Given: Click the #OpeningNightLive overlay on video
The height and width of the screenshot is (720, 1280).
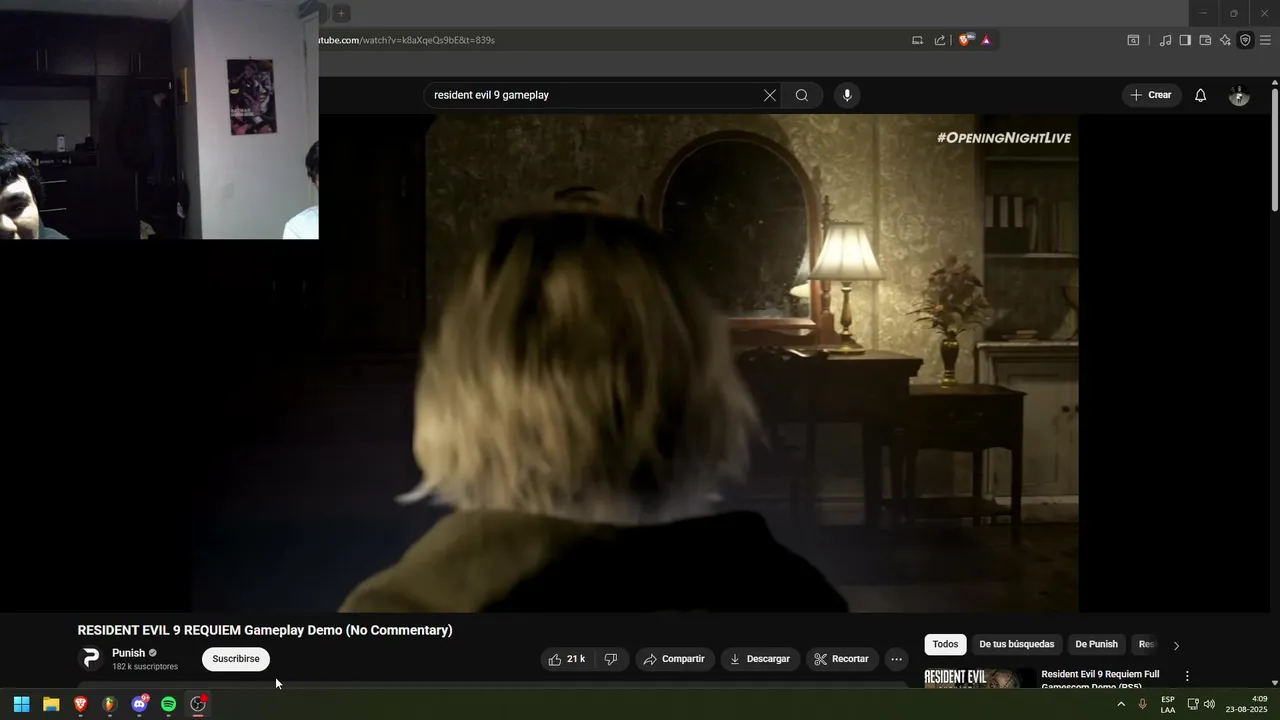Looking at the screenshot, I should click(x=1003, y=138).
